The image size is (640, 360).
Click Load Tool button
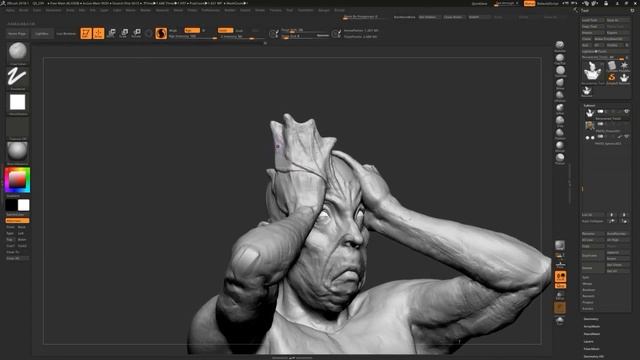coord(593,20)
